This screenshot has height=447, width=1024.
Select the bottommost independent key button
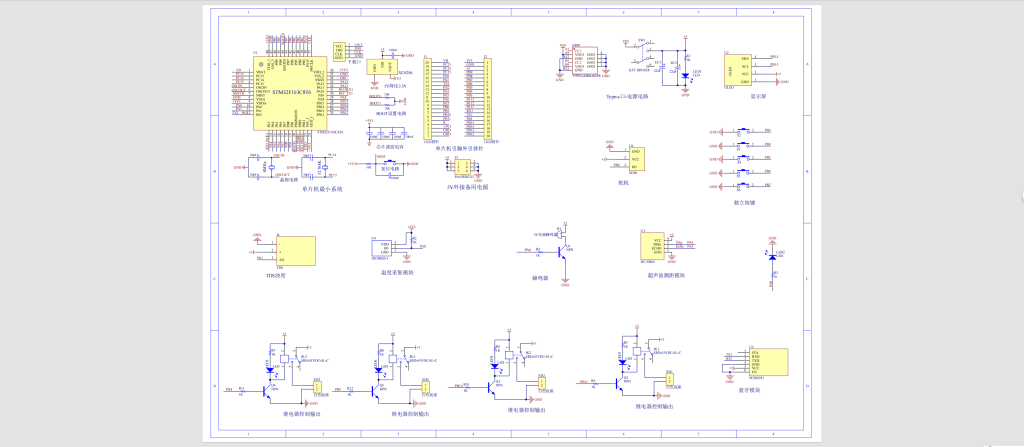click(x=745, y=187)
